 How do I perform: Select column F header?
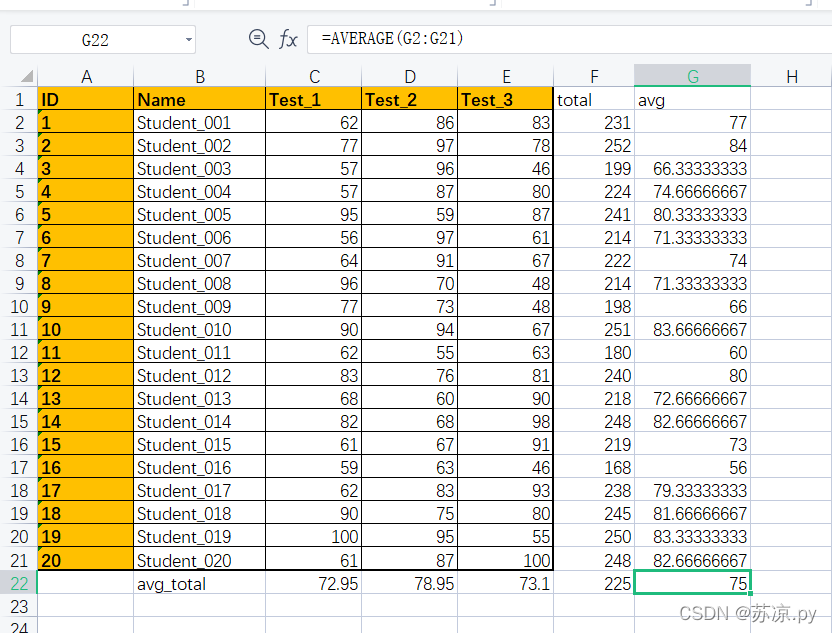pos(594,76)
